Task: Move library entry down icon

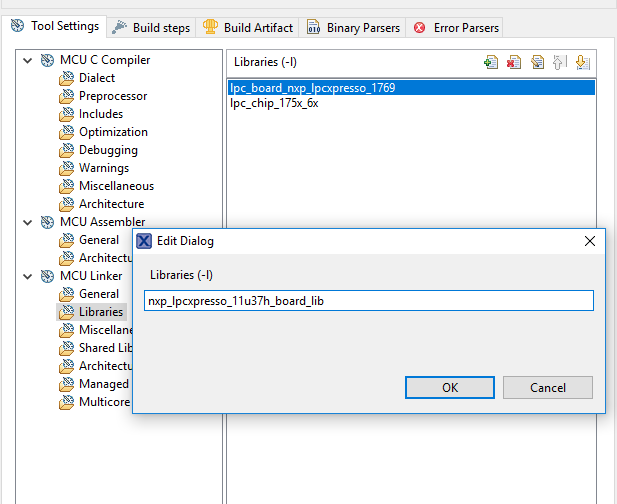Action: pos(582,62)
